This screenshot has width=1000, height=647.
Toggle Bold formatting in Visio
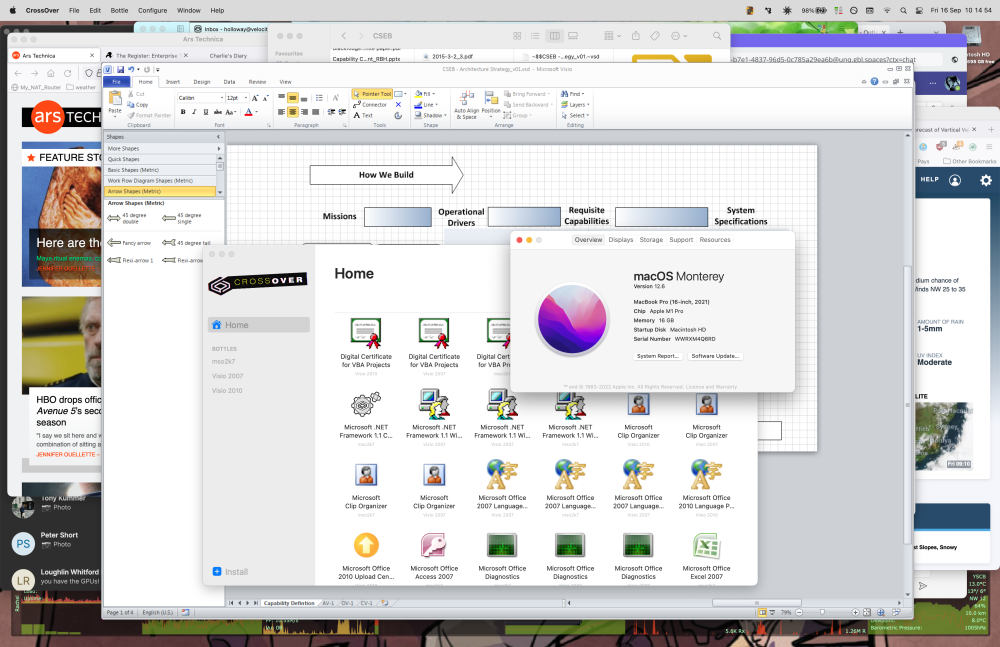point(183,112)
